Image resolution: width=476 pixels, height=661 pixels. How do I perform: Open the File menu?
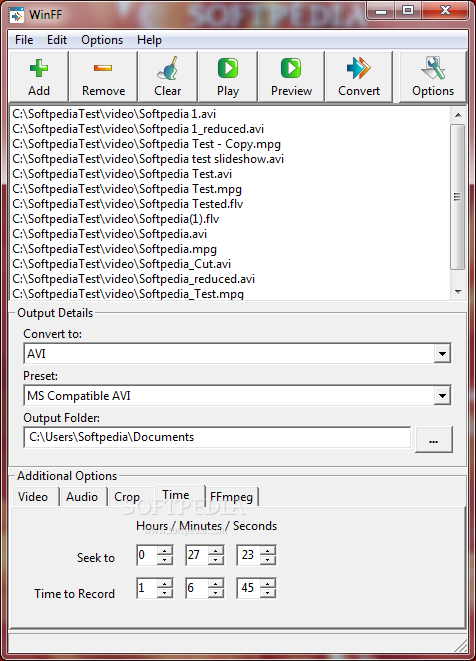[24, 40]
